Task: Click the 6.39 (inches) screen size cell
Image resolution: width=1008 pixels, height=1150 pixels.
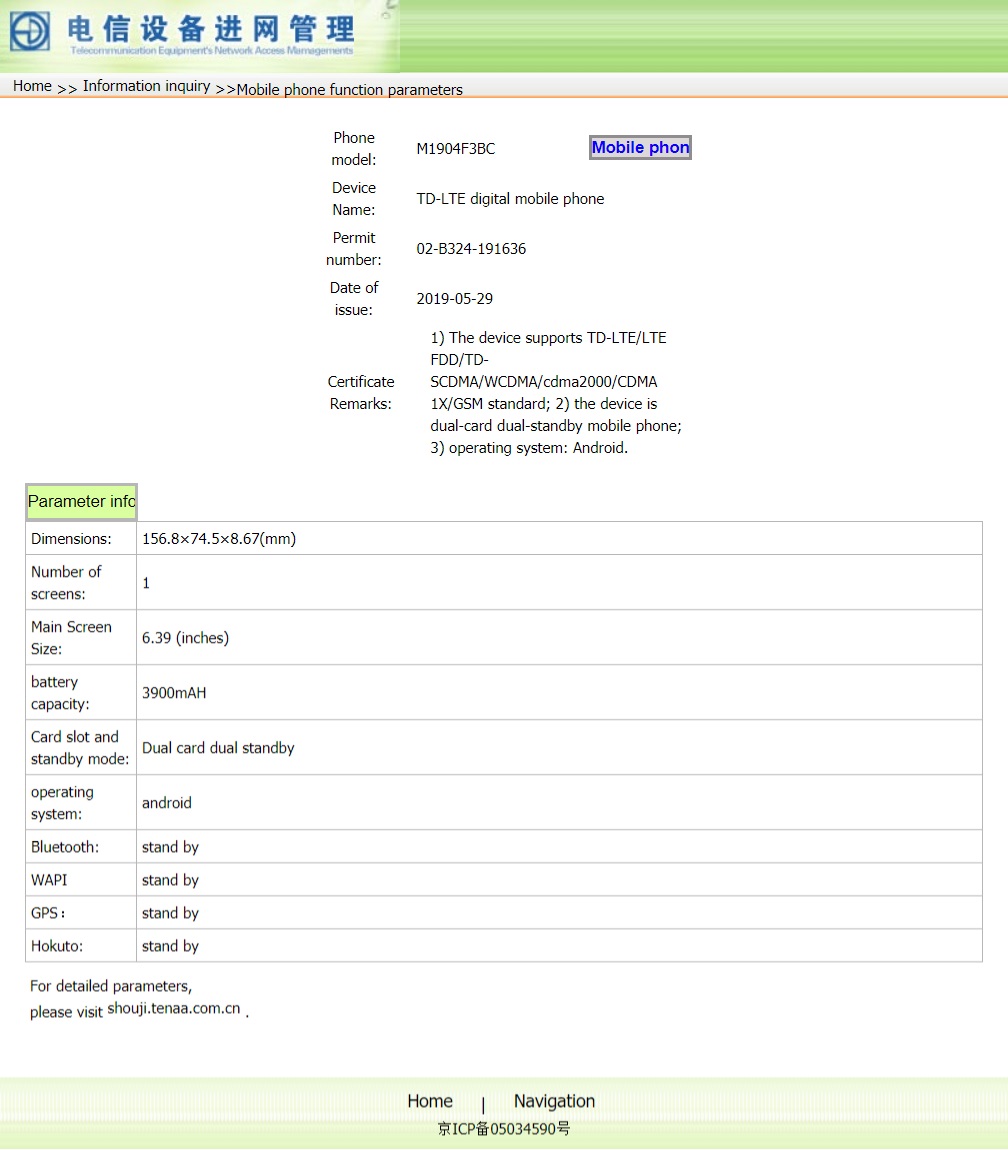Action: tap(185, 638)
